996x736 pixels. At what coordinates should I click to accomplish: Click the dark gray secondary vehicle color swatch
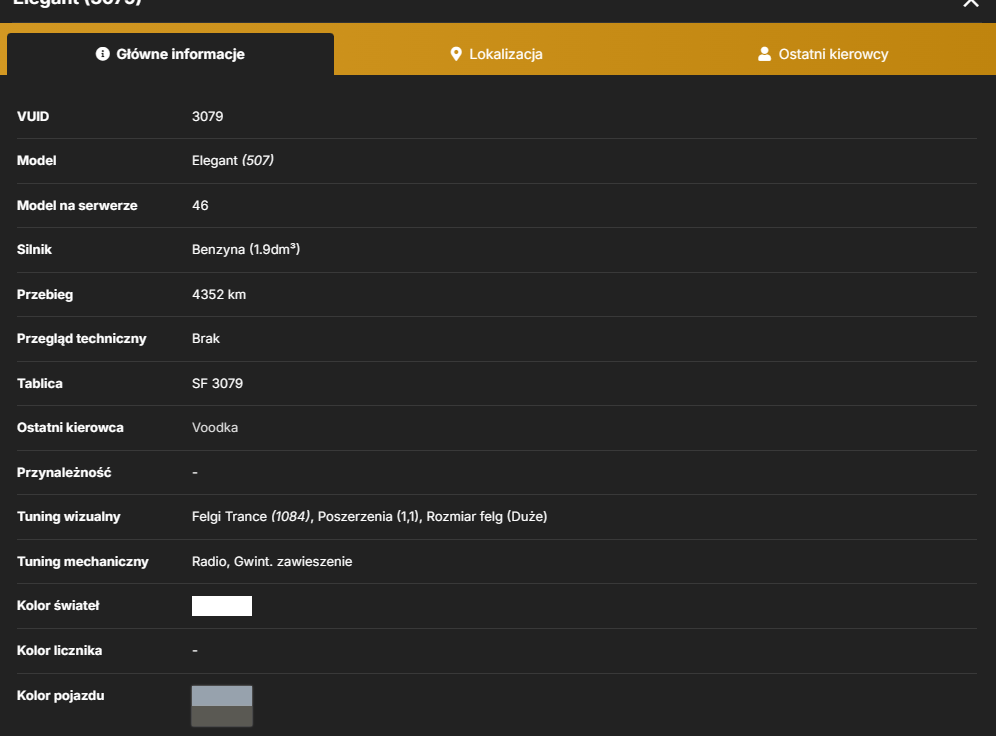coord(222,716)
